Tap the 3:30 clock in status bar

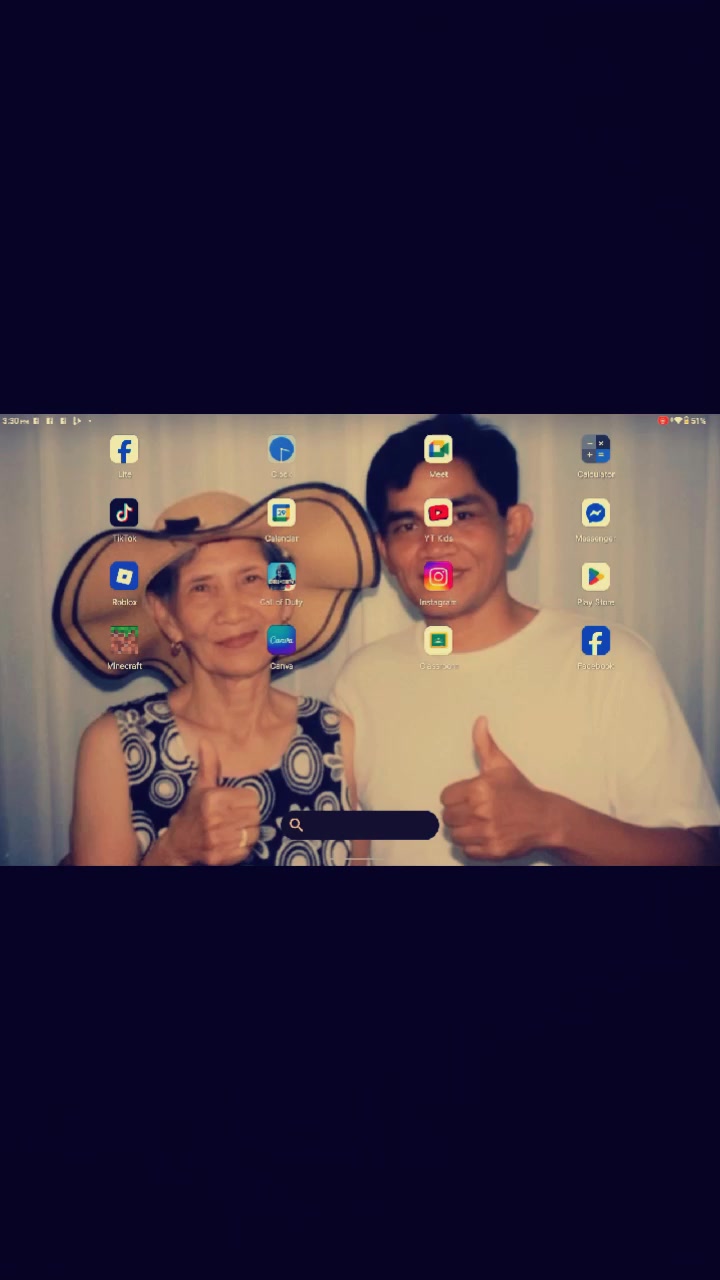[15, 421]
